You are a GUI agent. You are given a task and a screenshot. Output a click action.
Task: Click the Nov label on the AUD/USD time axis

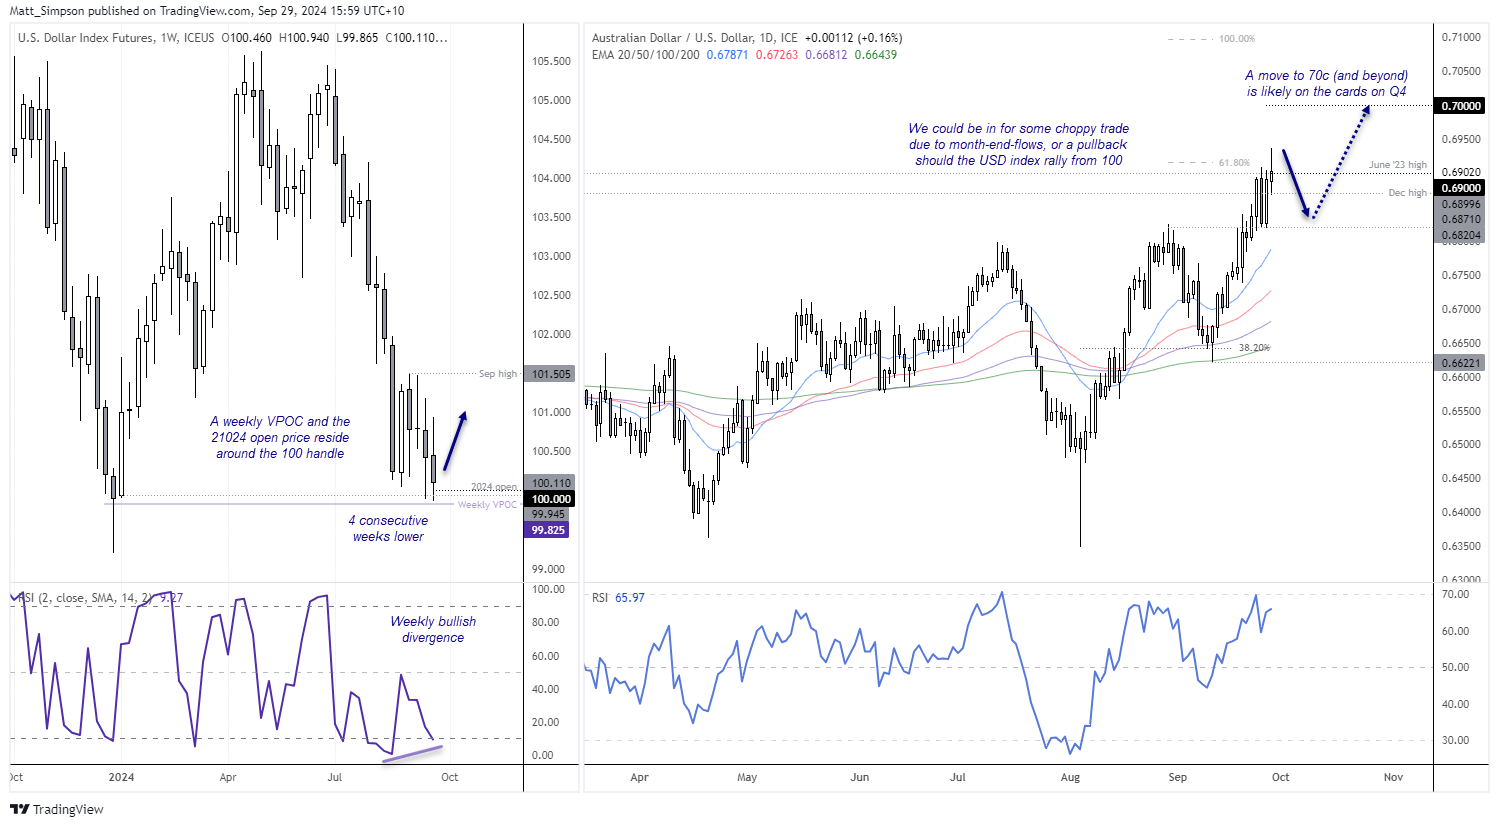(x=1393, y=777)
